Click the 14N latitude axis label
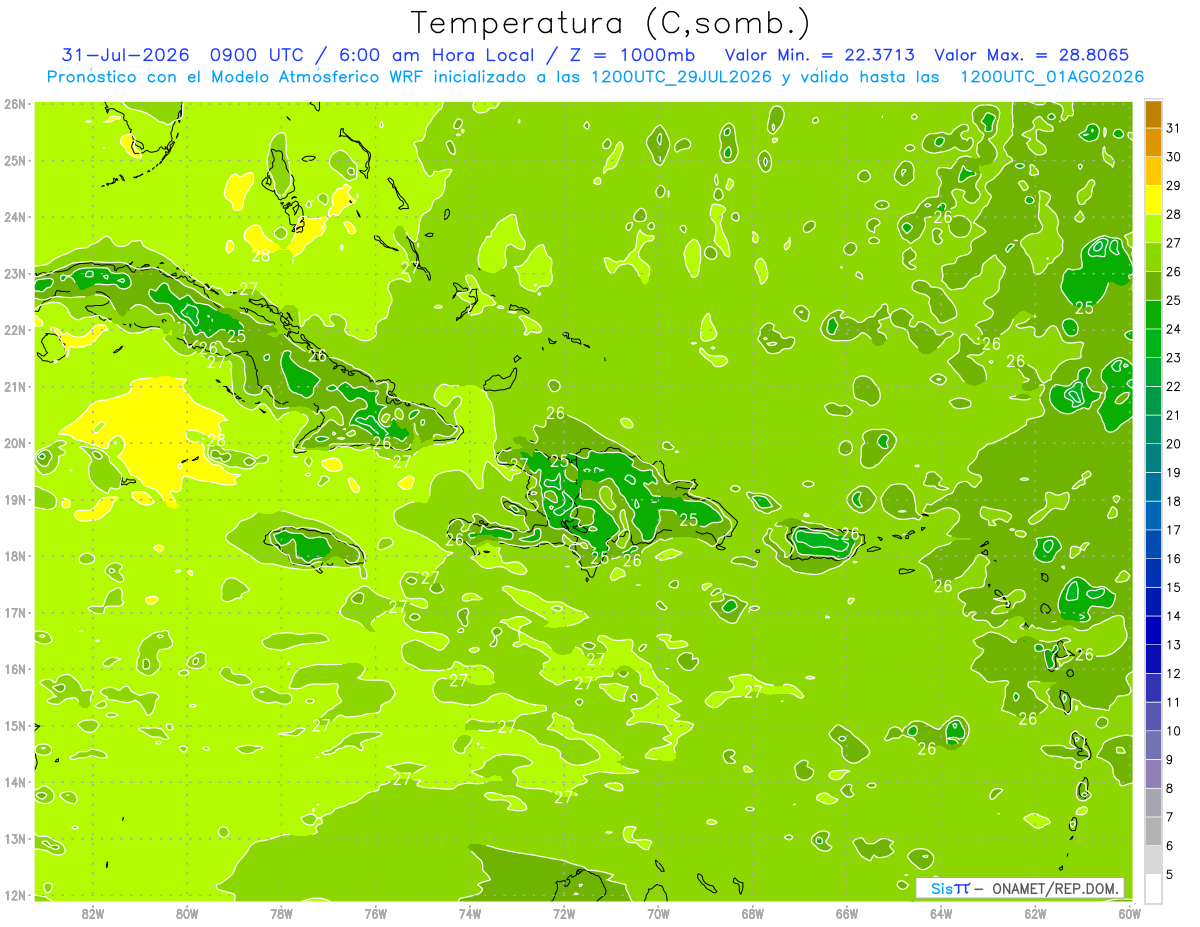The width and height of the screenshot is (1200, 927). click(15, 782)
